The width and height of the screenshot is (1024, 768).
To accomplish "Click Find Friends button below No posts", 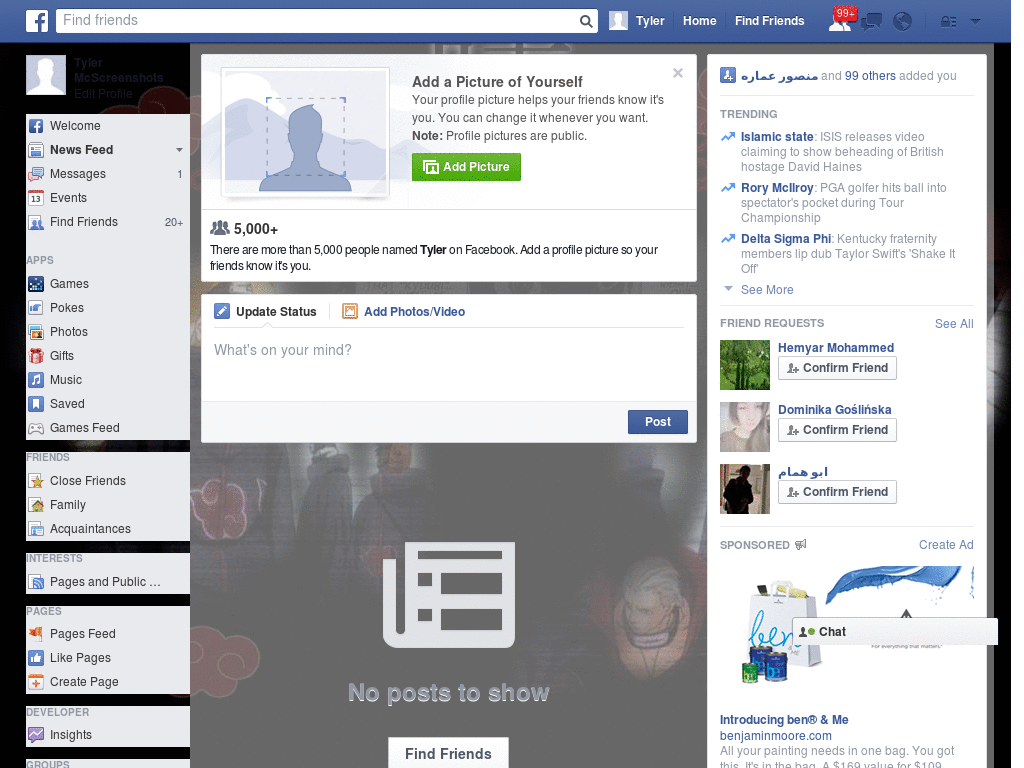I will [x=448, y=754].
